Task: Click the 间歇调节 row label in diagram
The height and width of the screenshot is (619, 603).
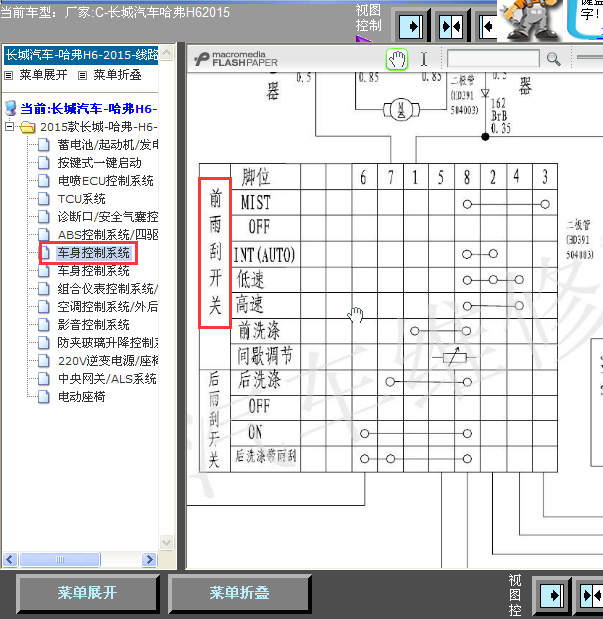Action: 265,356
